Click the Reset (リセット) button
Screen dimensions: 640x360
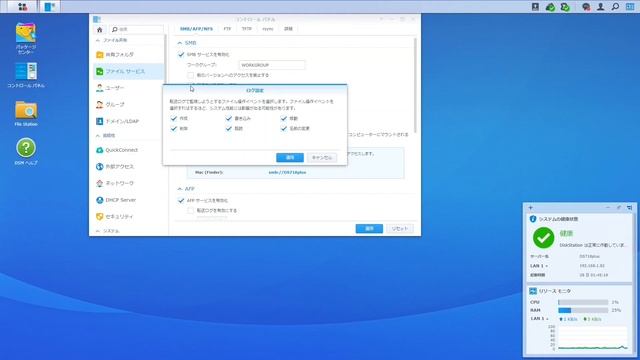click(x=400, y=229)
